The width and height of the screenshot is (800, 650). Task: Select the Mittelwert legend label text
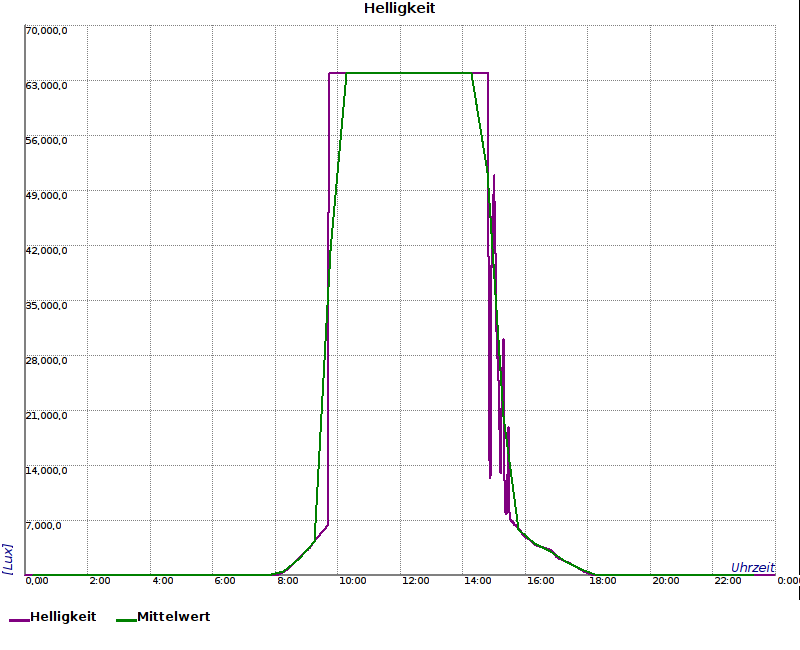click(x=173, y=617)
